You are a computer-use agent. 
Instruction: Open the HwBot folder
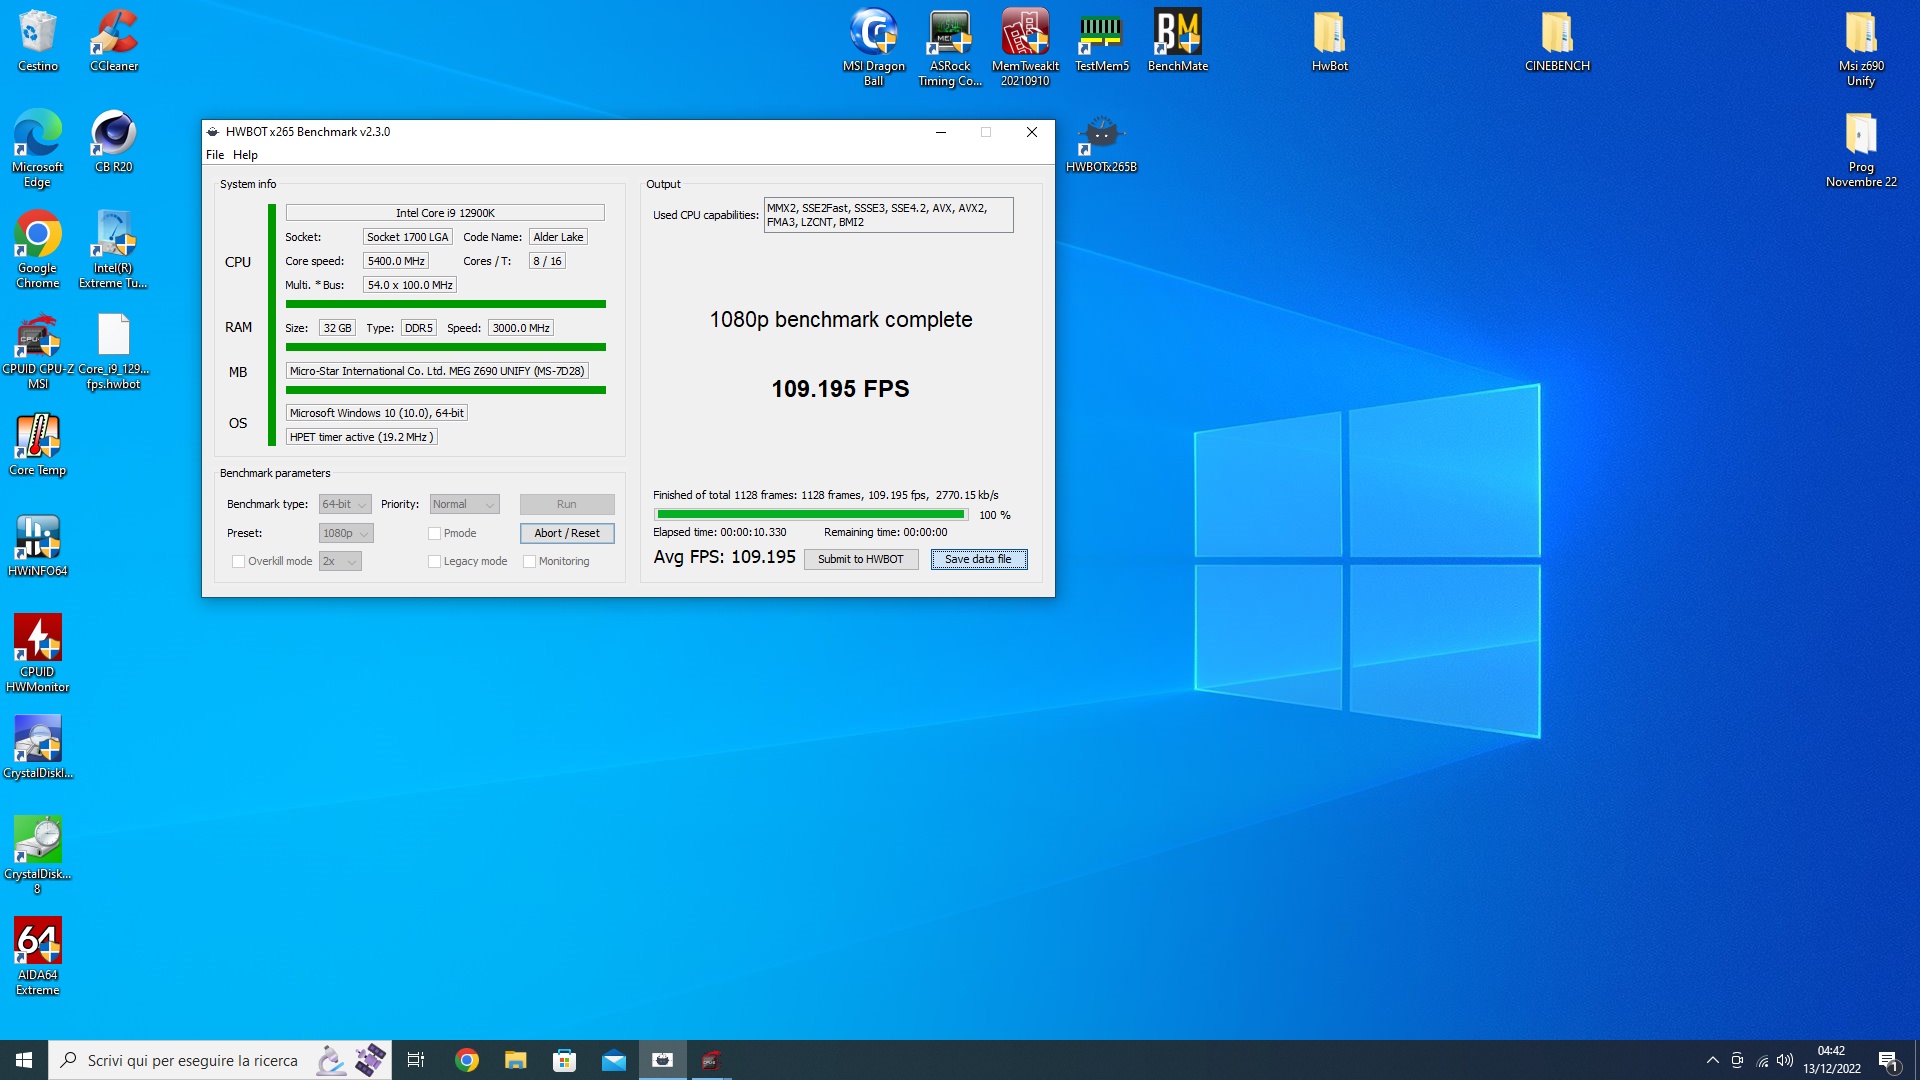tap(1330, 40)
